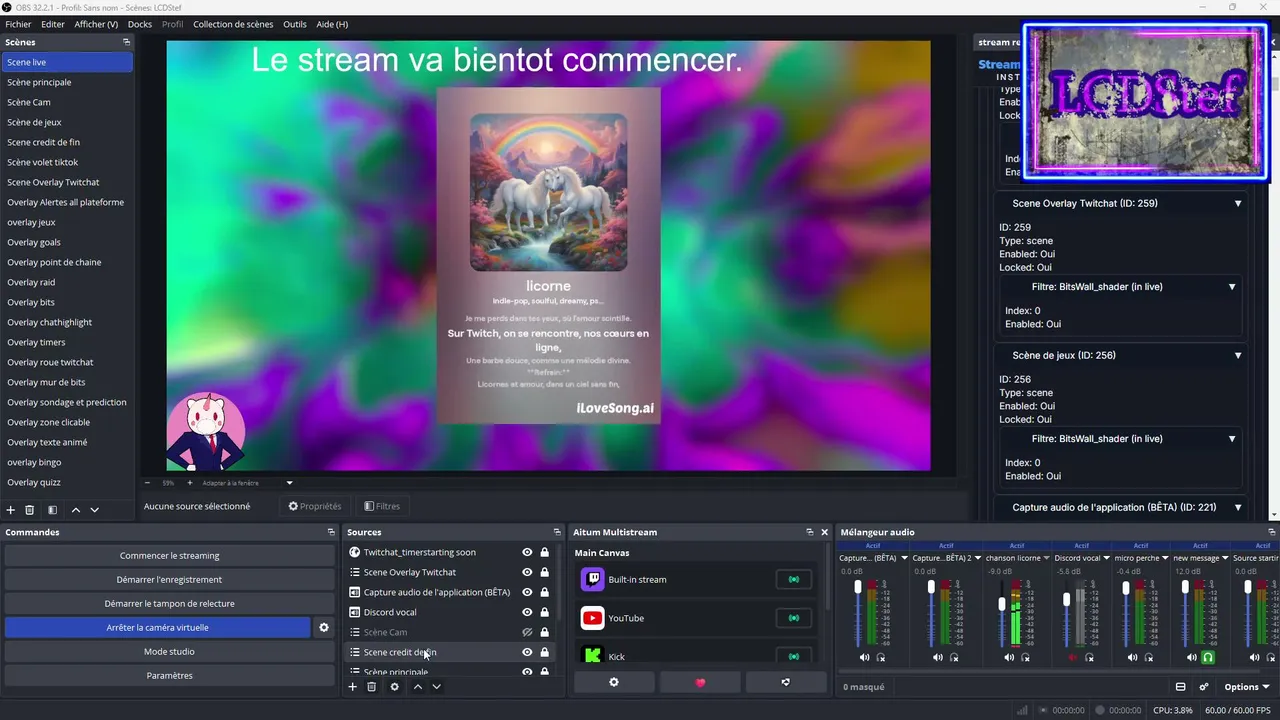
Task: Remove selected source with trash icon
Action: [372, 687]
